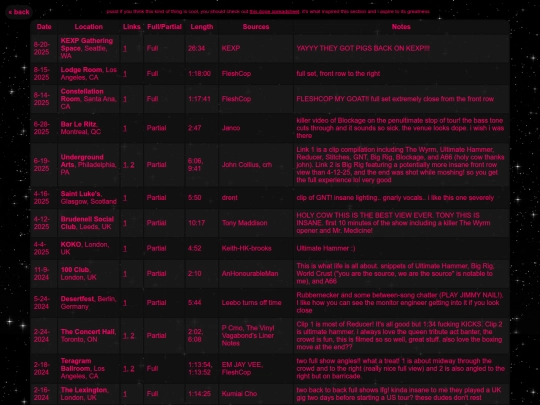Click the Date column header
The width and height of the screenshot is (540, 405).
point(44,27)
